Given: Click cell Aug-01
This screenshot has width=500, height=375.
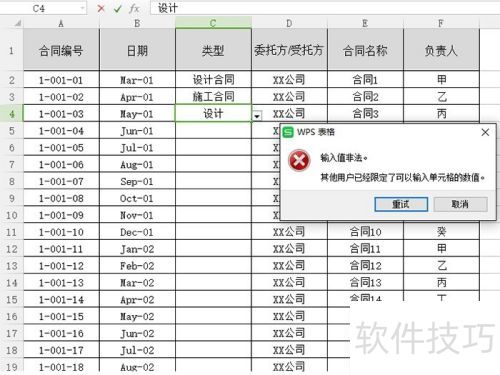Looking at the screenshot, I should point(137,164).
